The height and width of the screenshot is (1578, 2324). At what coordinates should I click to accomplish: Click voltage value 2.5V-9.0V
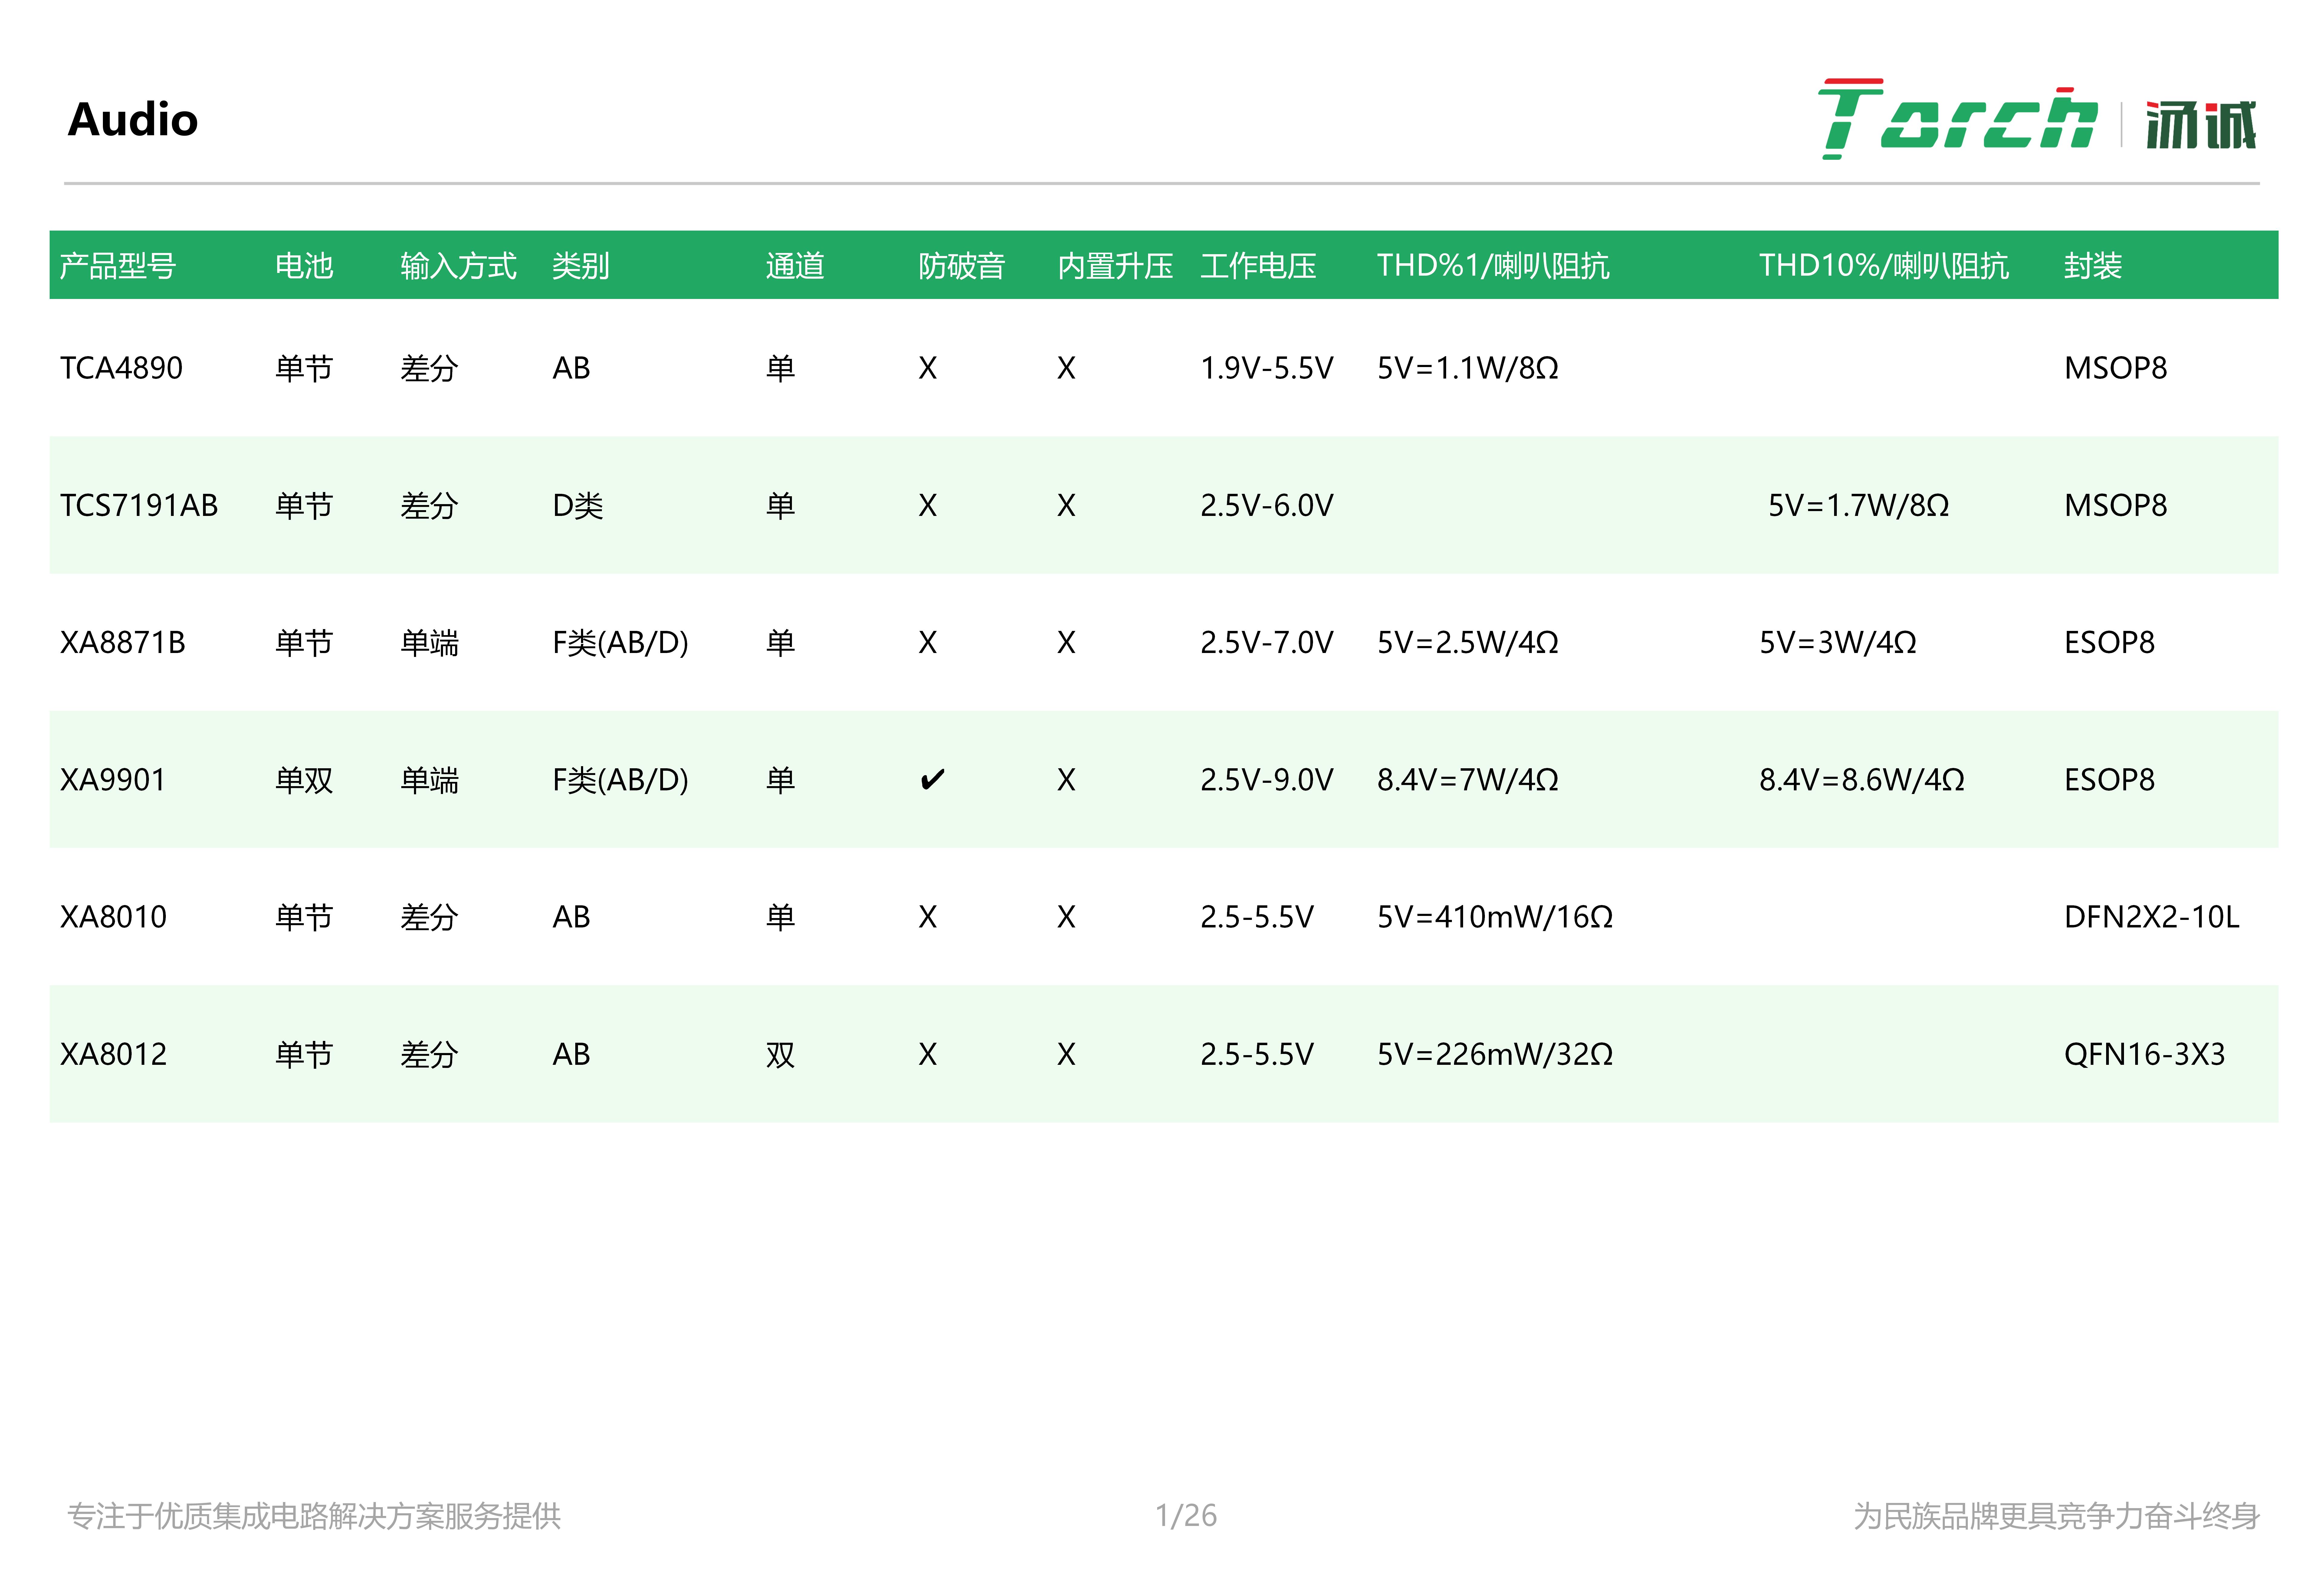click(x=1267, y=780)
